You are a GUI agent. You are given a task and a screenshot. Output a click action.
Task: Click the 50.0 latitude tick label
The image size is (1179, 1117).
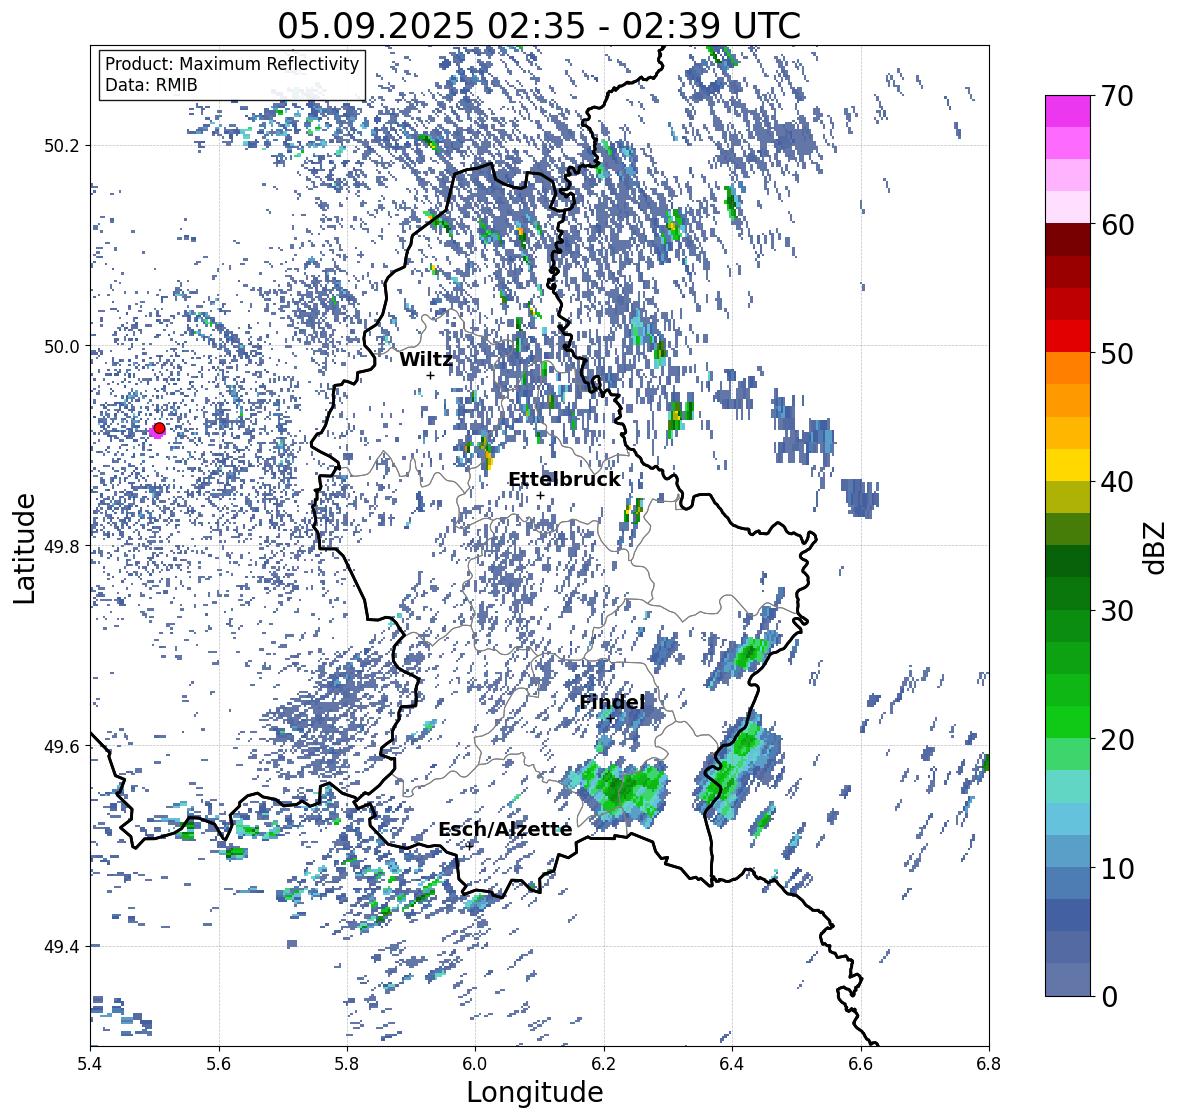coord(62,347)
